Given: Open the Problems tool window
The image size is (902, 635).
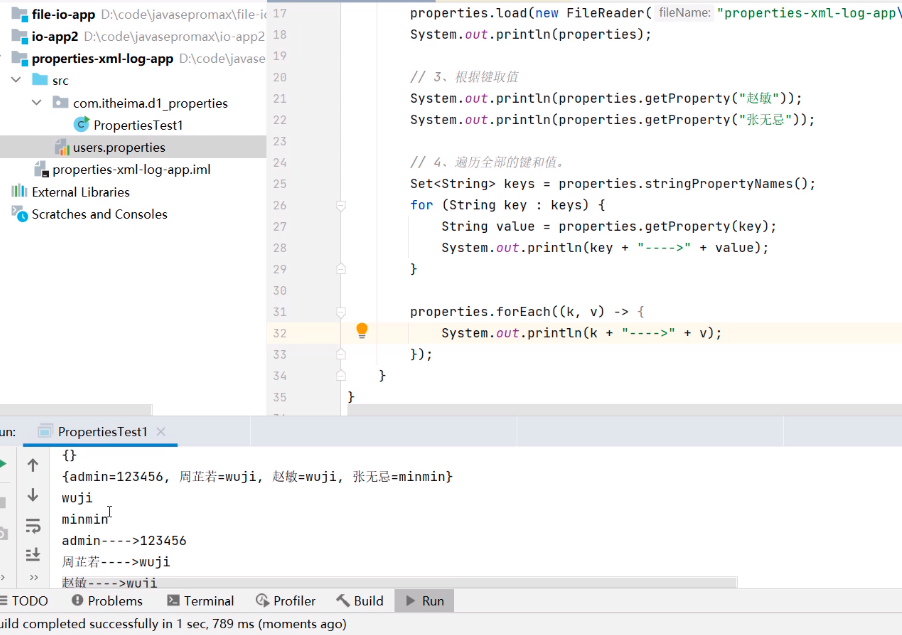Looking at the screenshot, I should tap(107, 601).
